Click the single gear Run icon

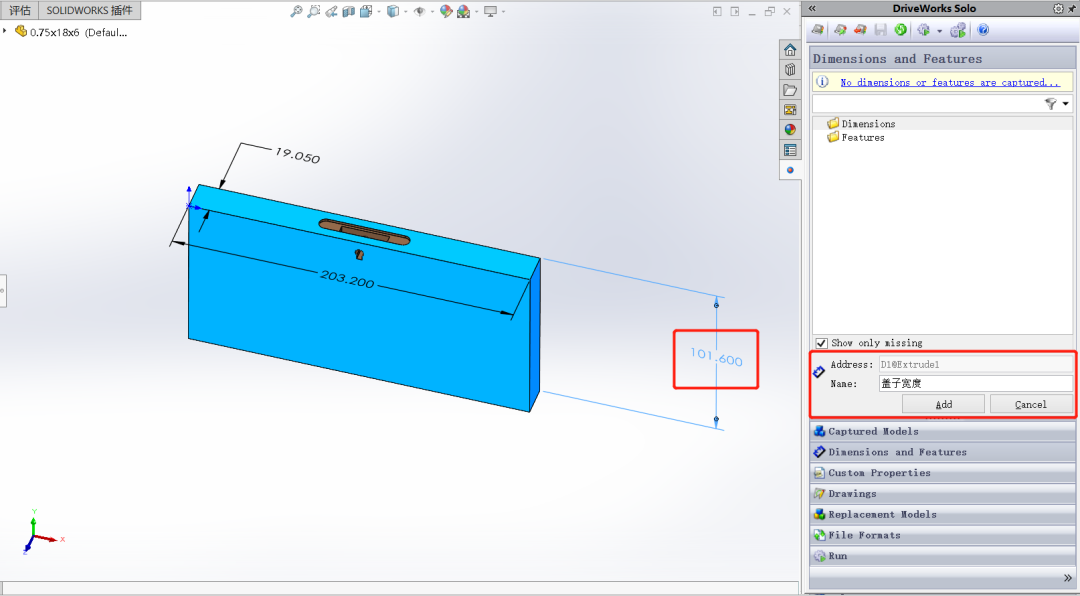pos(924,30)
